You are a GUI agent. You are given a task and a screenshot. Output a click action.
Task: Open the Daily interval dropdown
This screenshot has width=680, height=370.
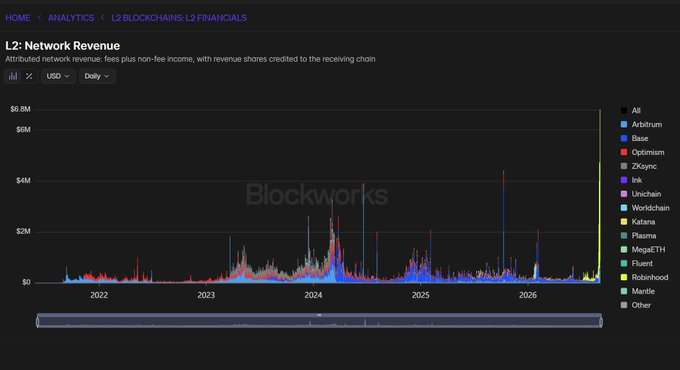(x=97, y=76)
